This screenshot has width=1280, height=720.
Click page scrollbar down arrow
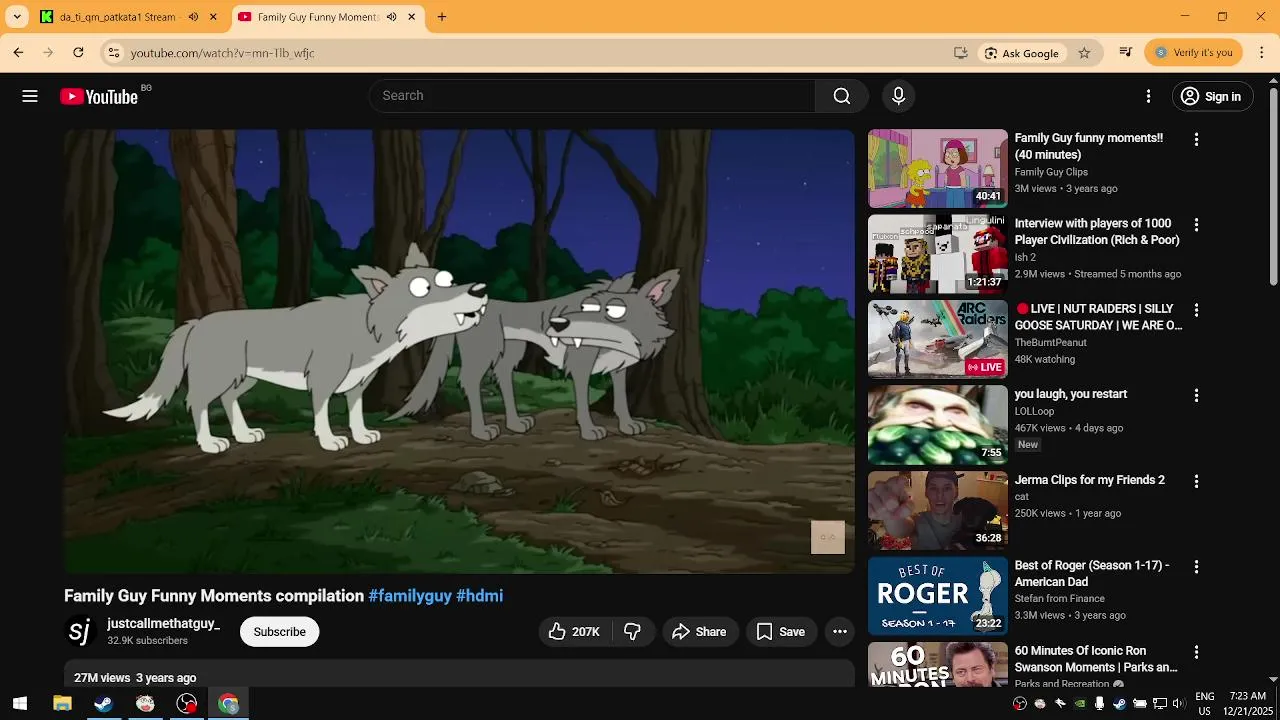coord(1273,679)
